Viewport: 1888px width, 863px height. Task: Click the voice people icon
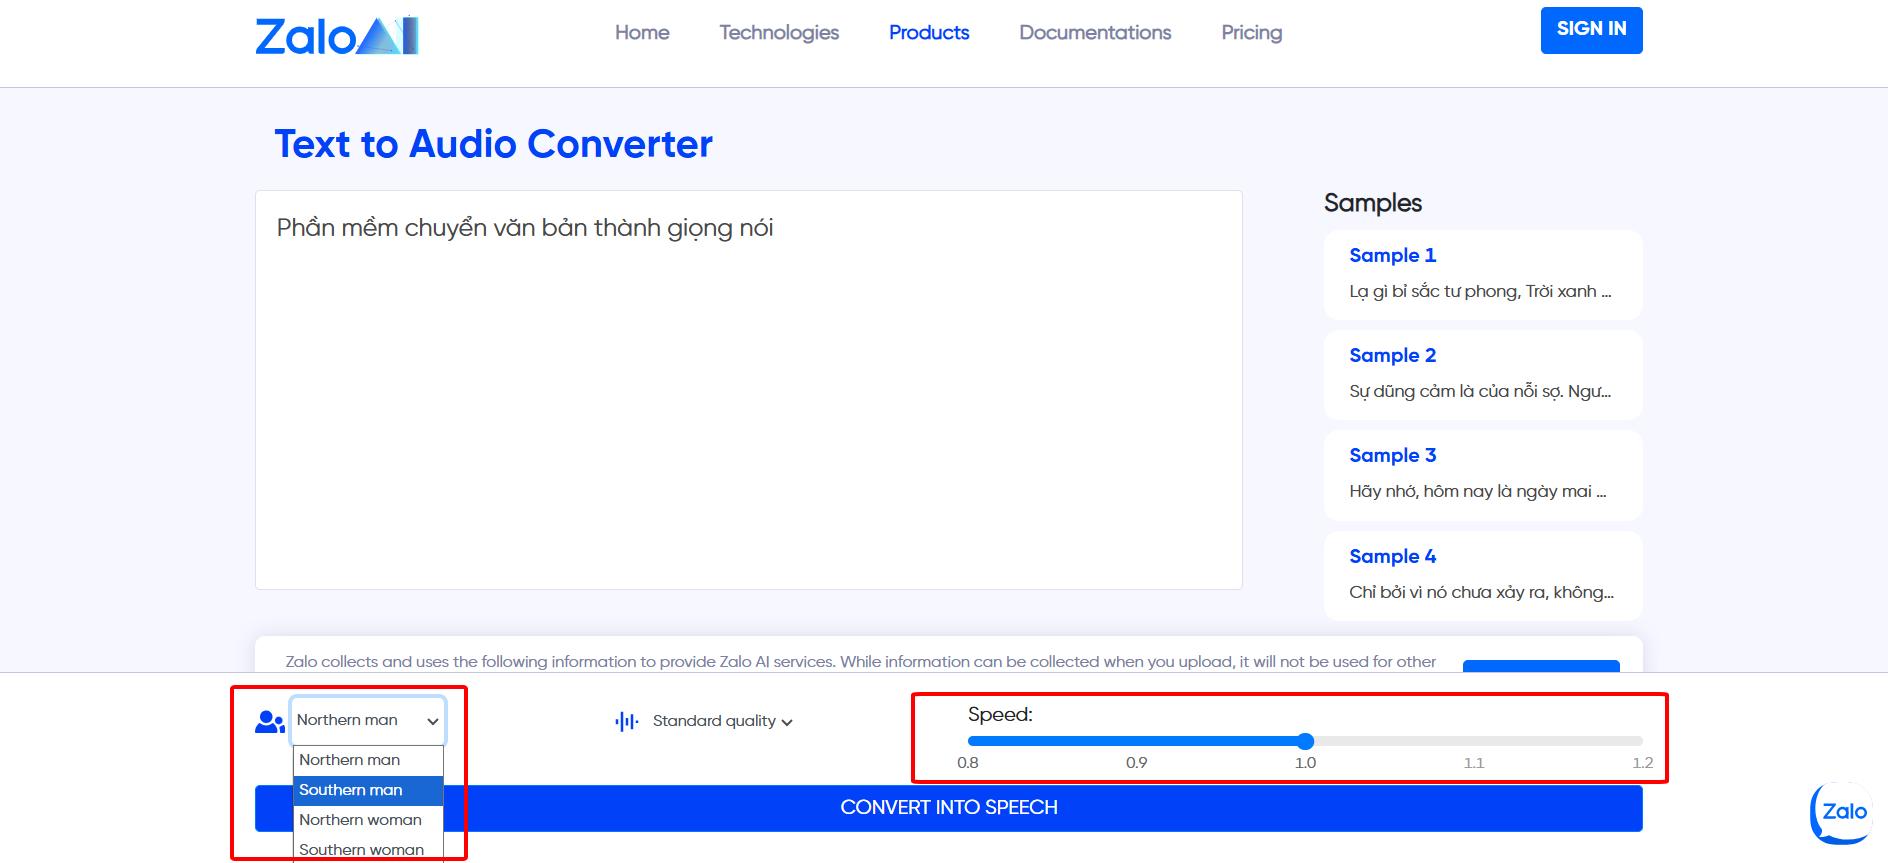pos(270,721)
